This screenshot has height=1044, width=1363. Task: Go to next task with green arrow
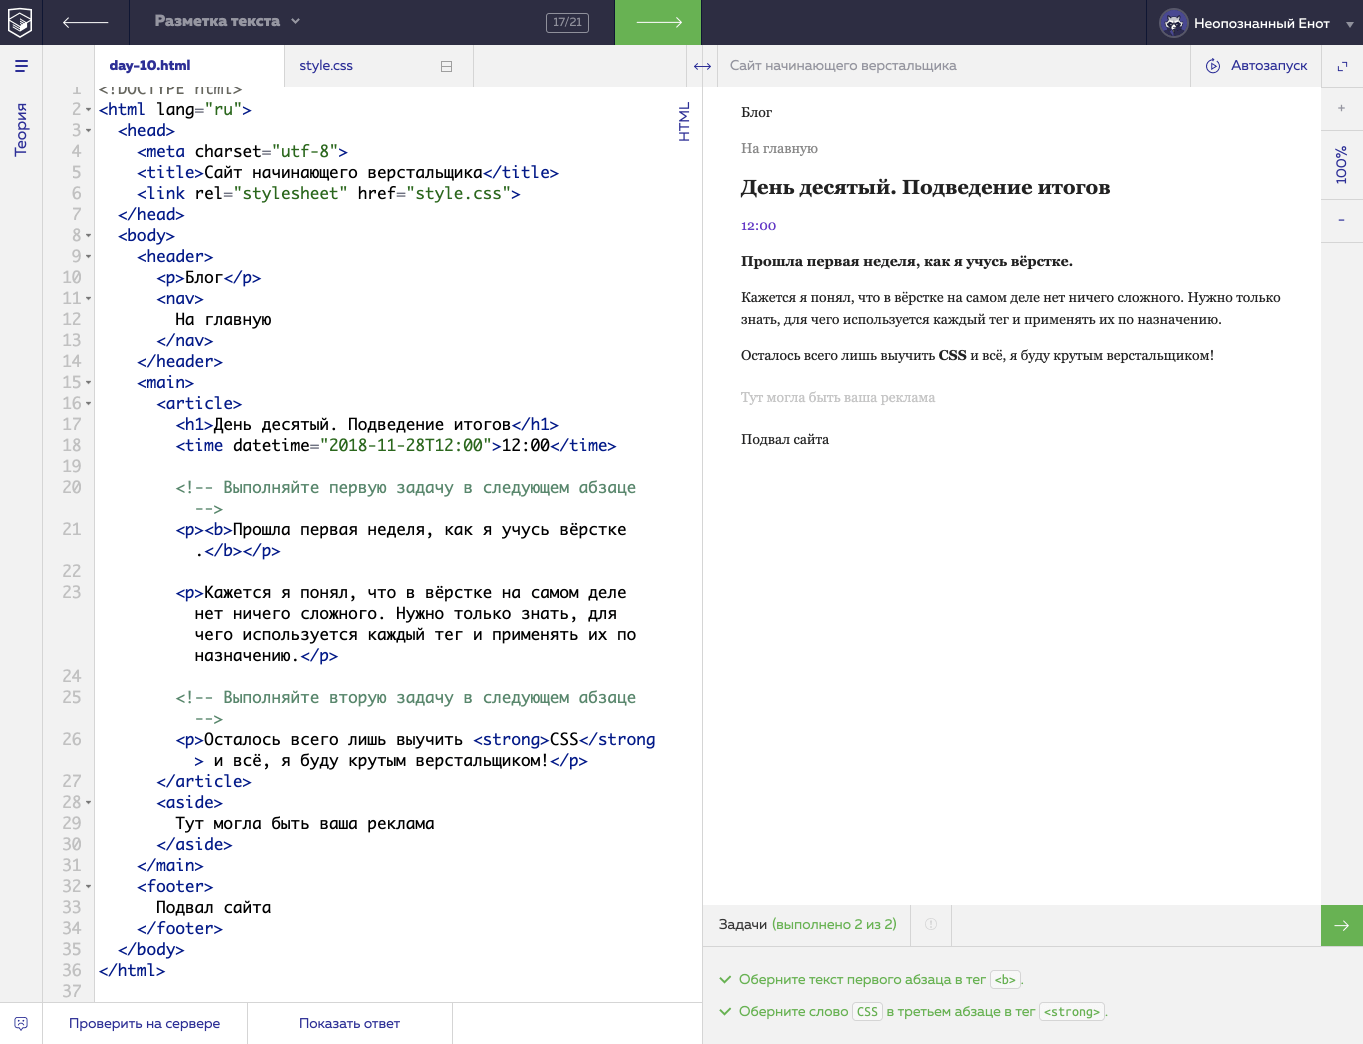658,22
